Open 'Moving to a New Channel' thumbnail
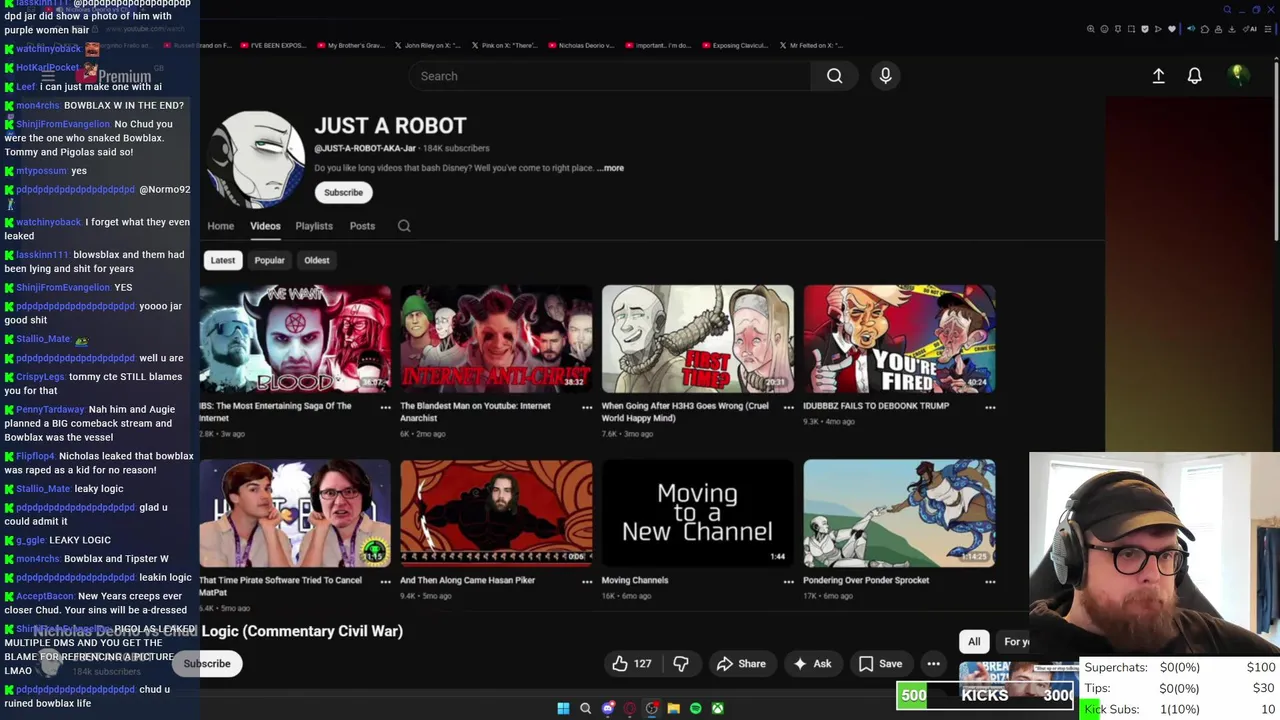Image resolution: width=1280 pixels, height=720 pixels. 698,513
